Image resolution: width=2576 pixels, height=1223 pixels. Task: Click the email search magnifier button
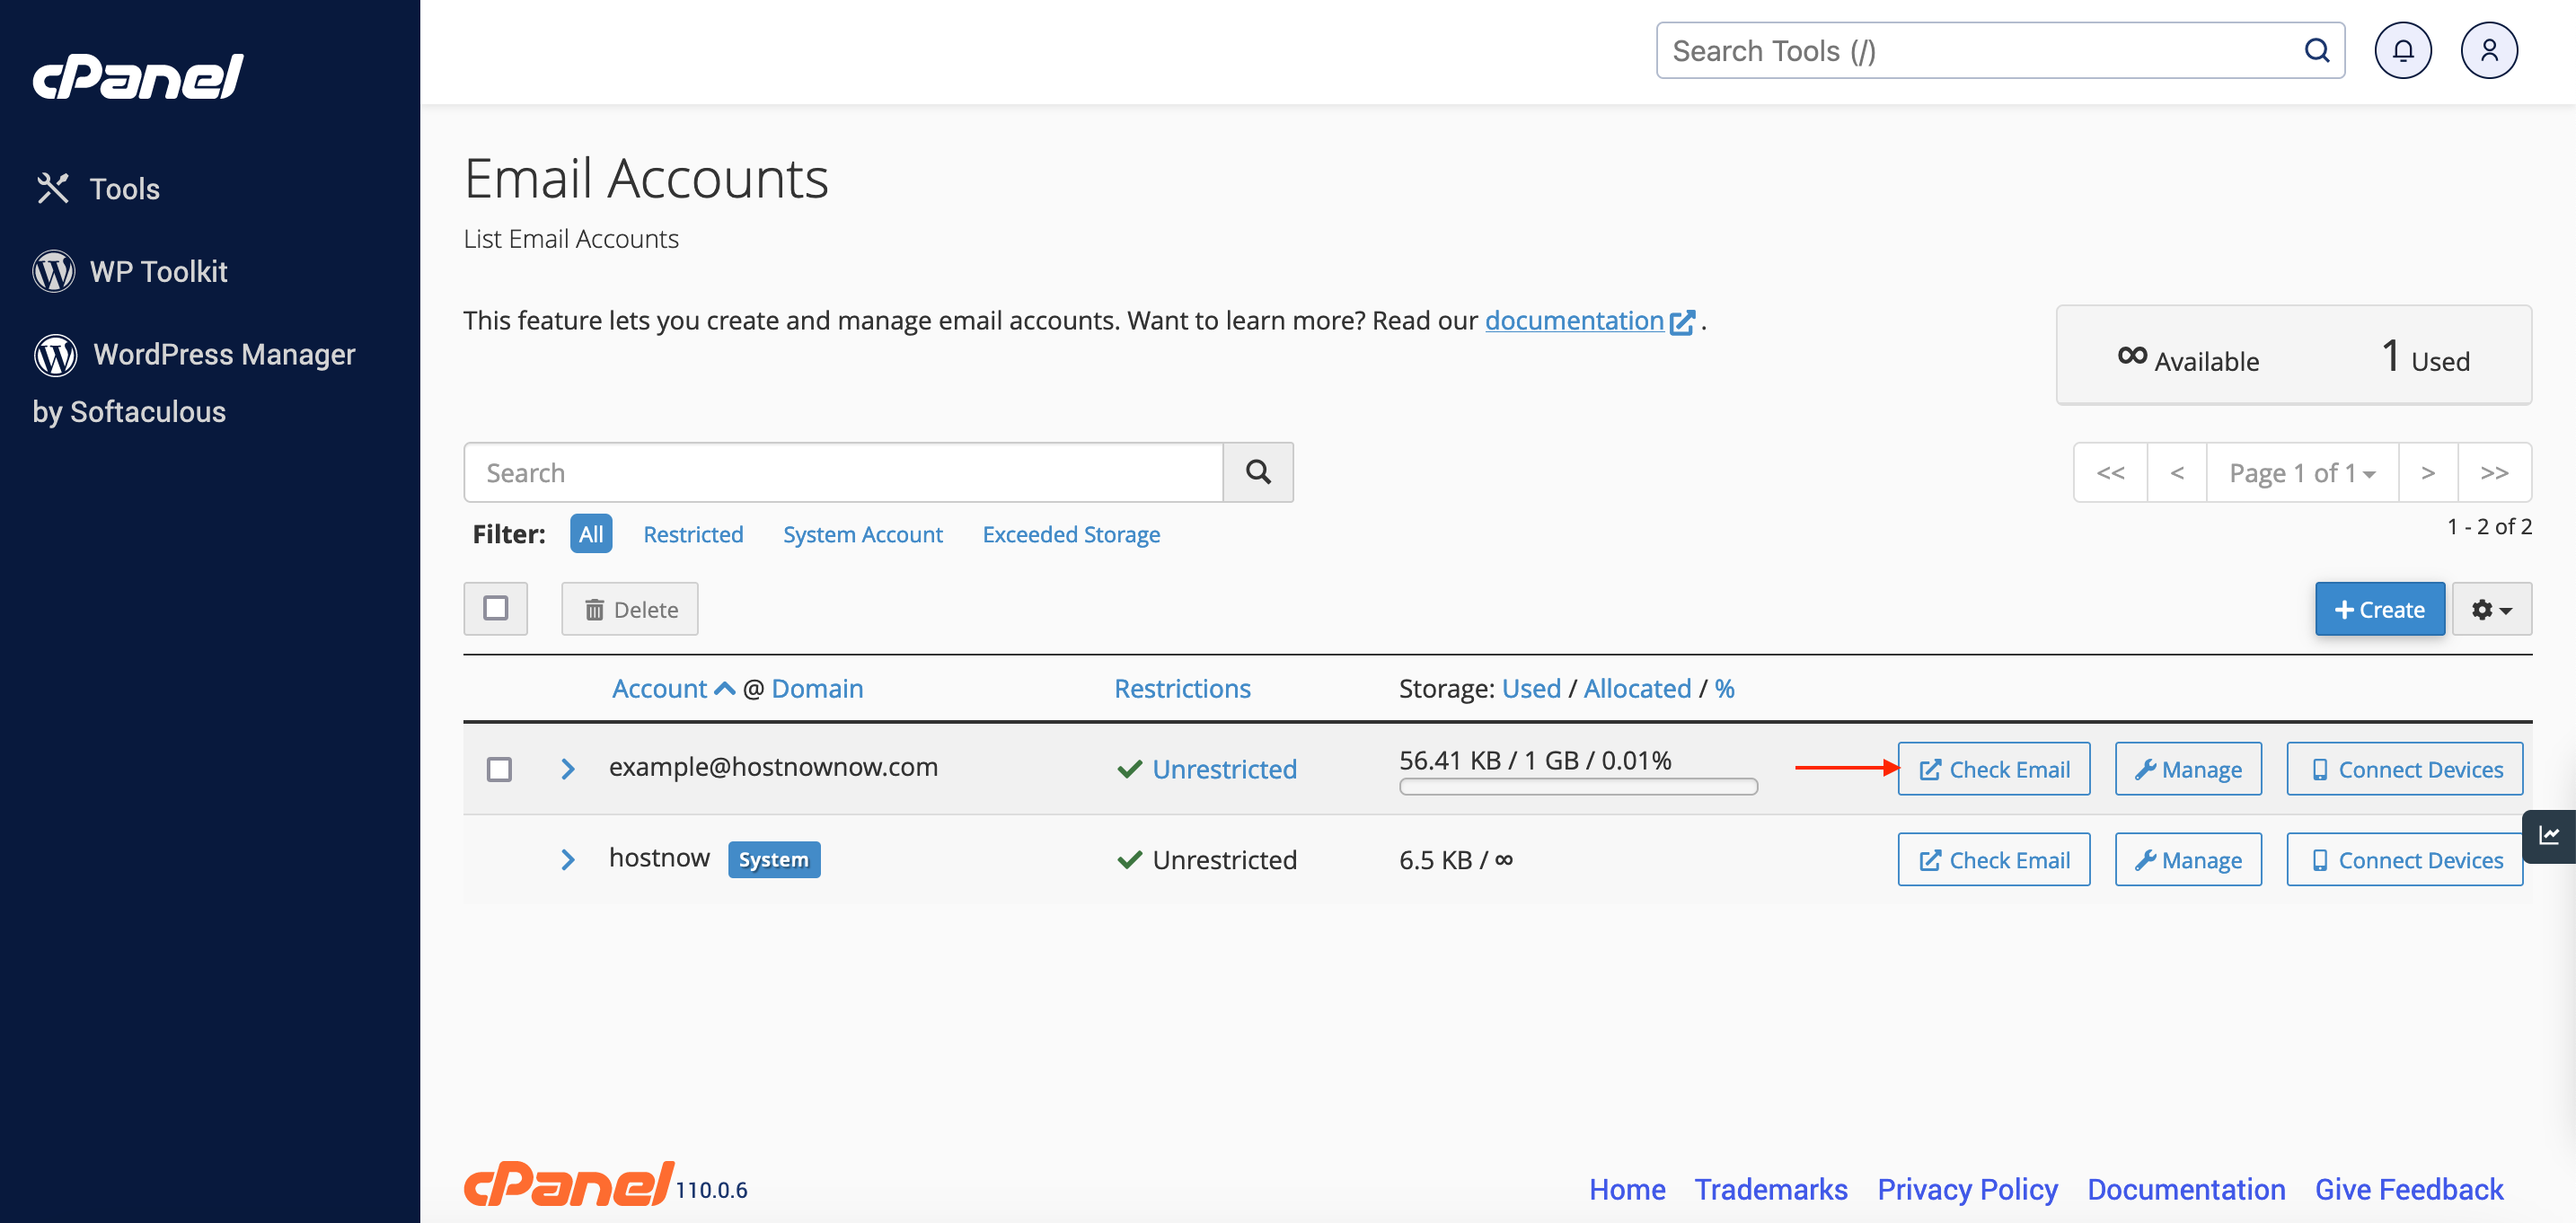1258,472
